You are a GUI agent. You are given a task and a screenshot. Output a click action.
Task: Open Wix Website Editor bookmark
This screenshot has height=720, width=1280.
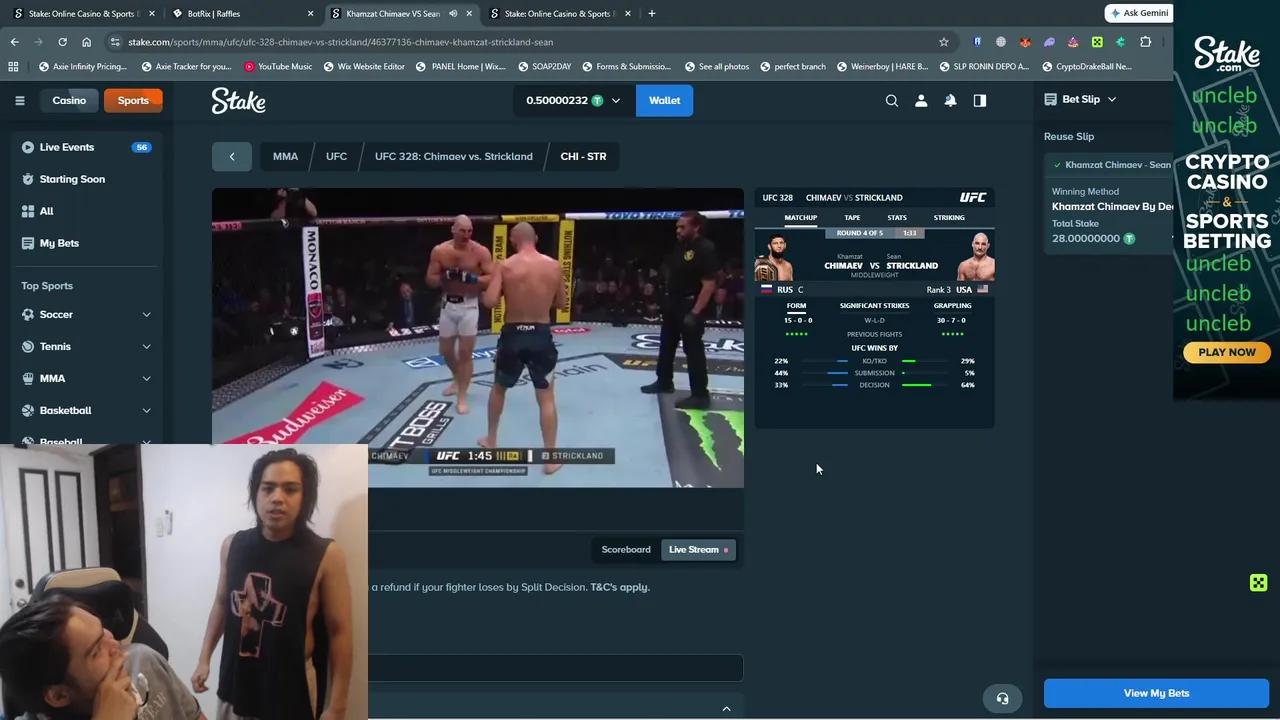[363, 66]
